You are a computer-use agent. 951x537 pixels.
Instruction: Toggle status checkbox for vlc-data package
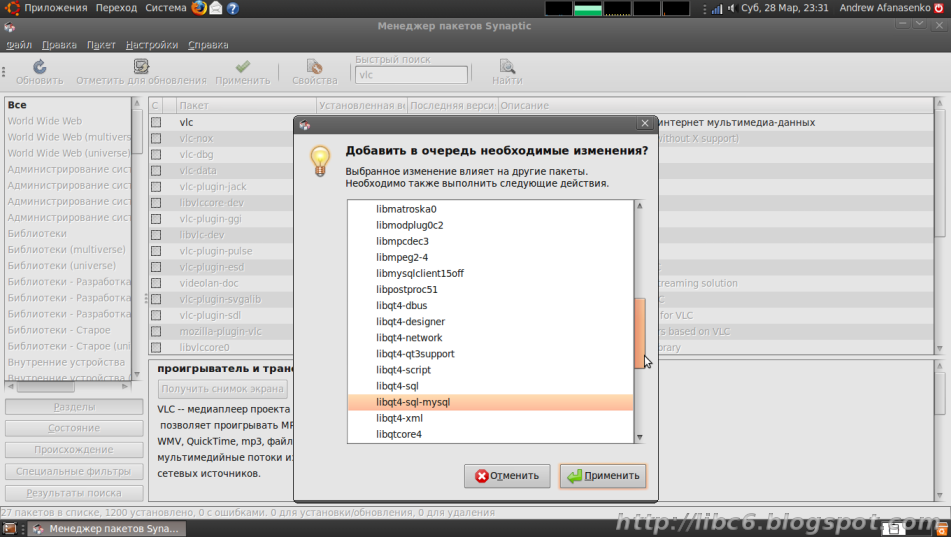156,171
